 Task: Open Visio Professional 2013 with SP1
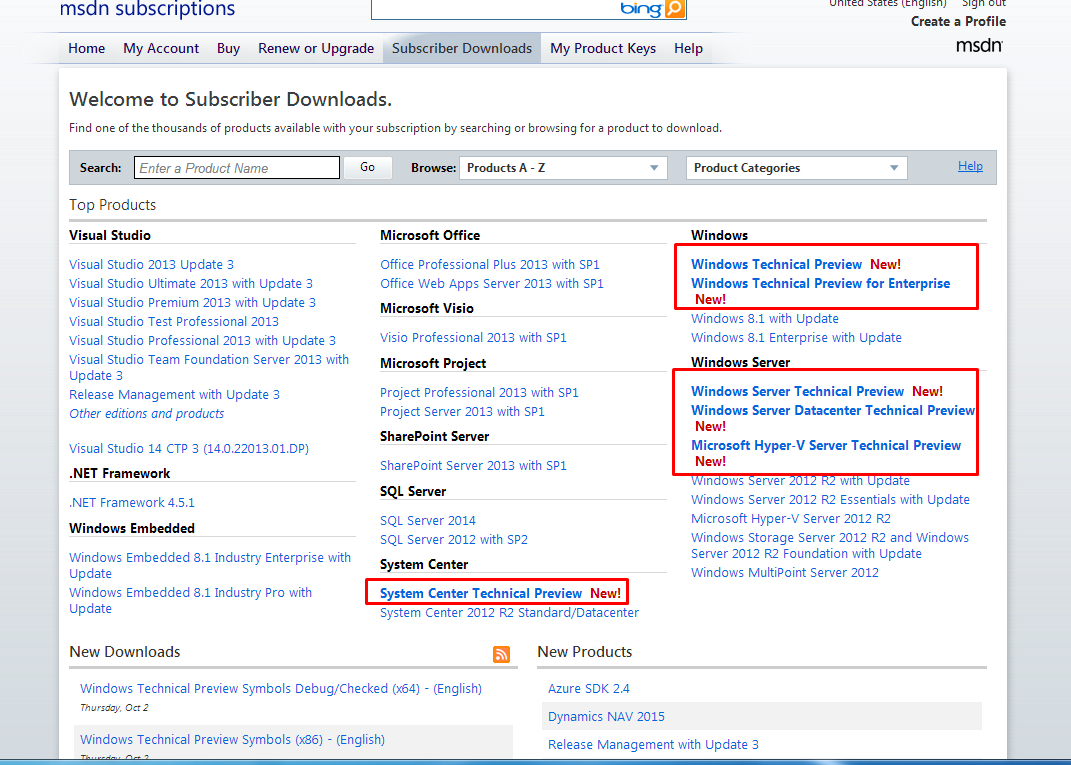tap(473, 337)
